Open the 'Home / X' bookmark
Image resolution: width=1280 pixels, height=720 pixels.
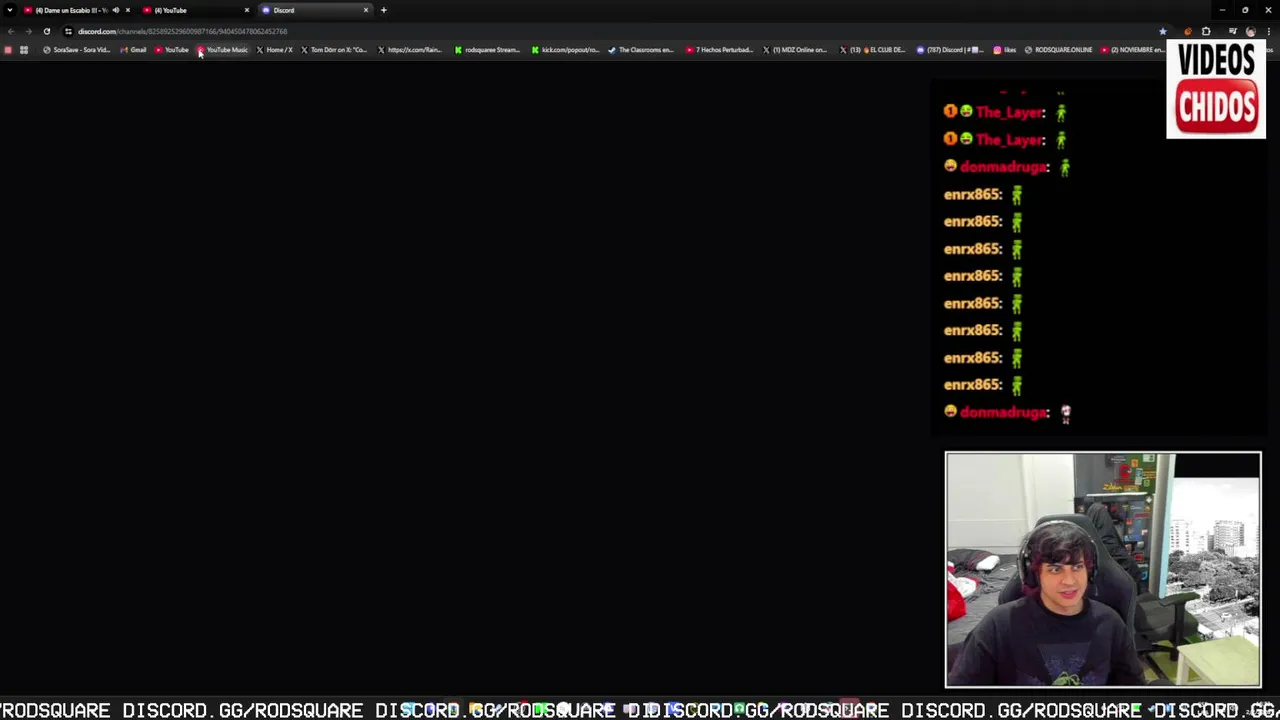click(x=274, y=50)
